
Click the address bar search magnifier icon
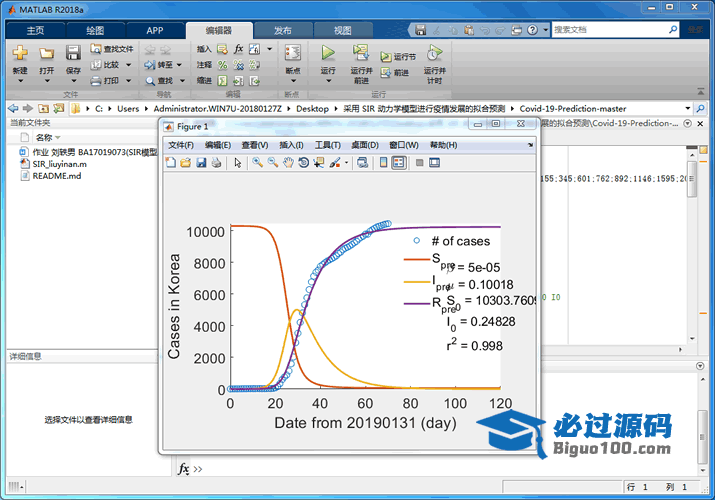click(700, 108)
